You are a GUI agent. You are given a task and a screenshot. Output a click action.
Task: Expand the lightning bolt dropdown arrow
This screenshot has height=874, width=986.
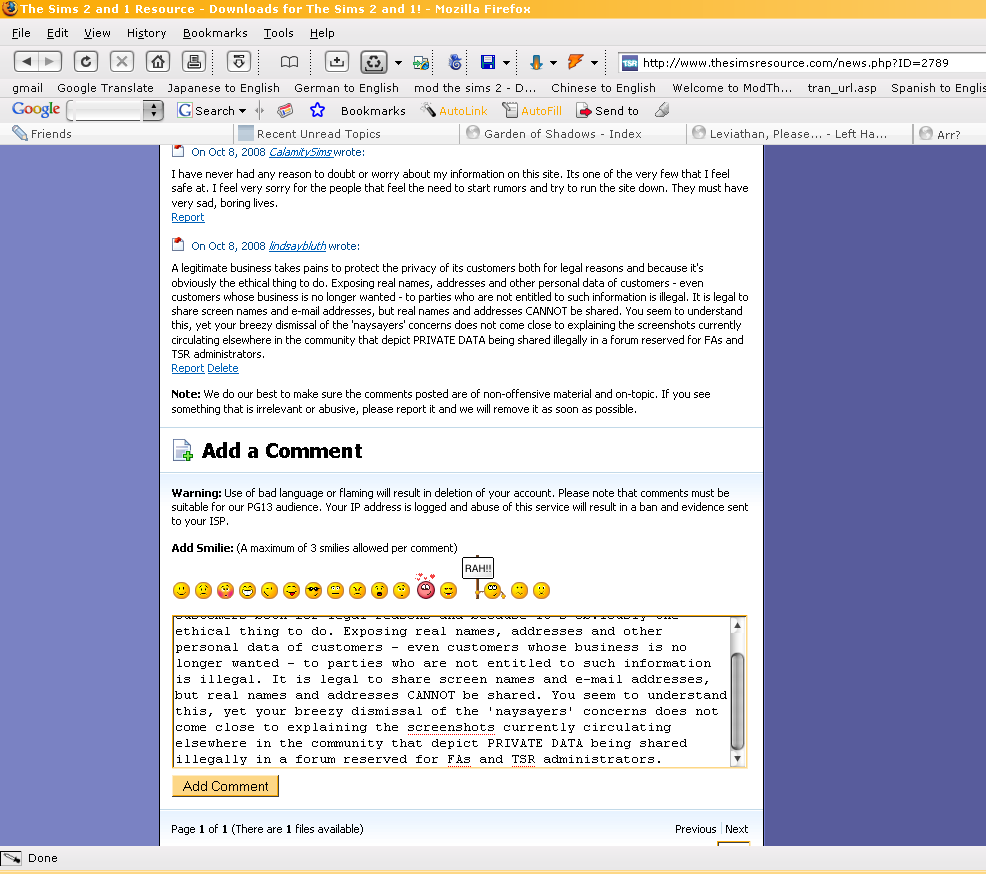(594, 63)
